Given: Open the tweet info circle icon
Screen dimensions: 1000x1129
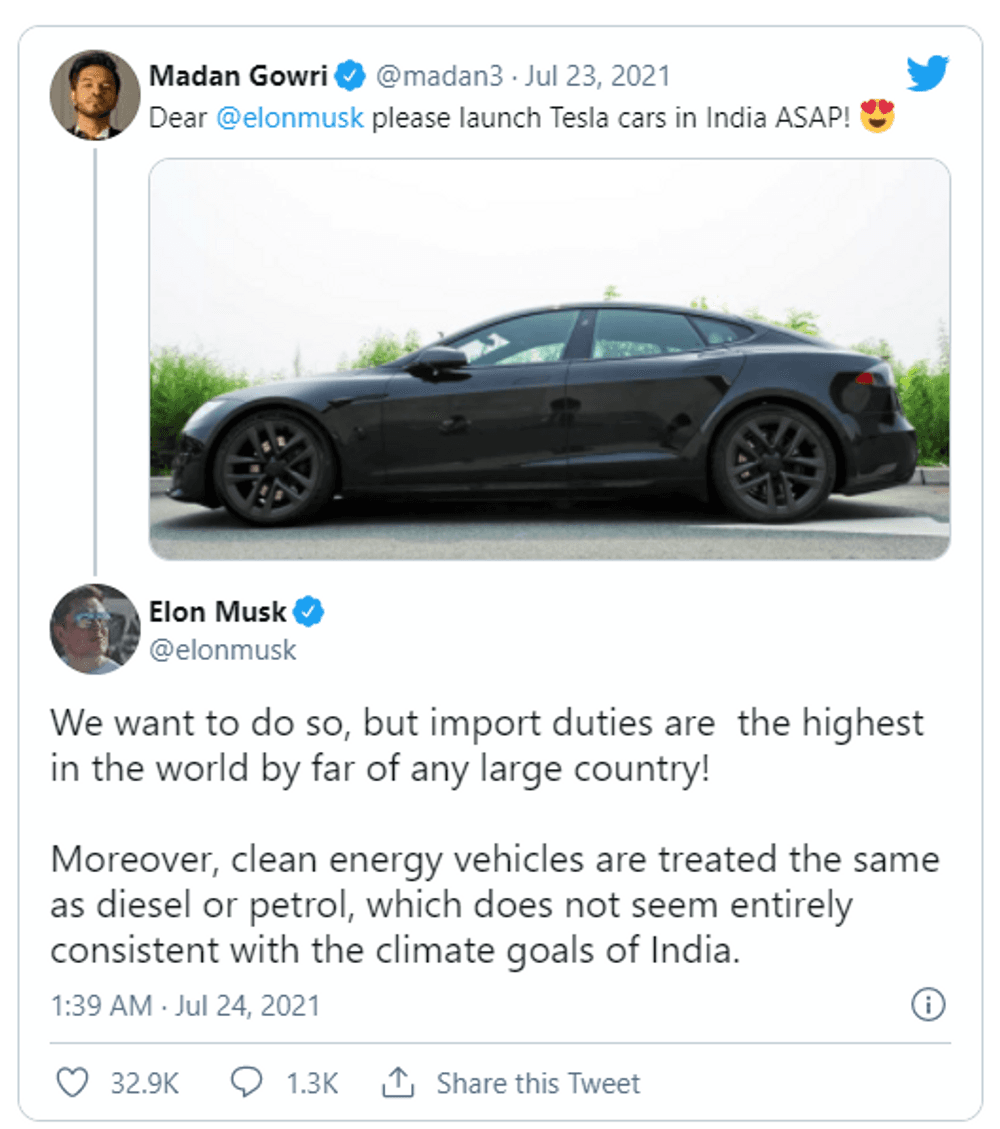Looking at the screenshot, I should [929, 1005].
